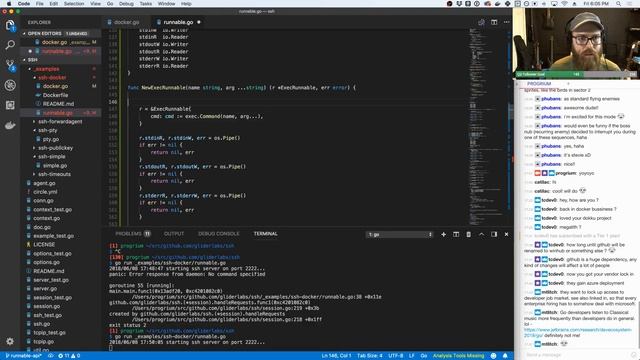This screenshot has height=360, width=640.
Task: Open changes icon in editor toolbar
Action: [x=481, y=22]
